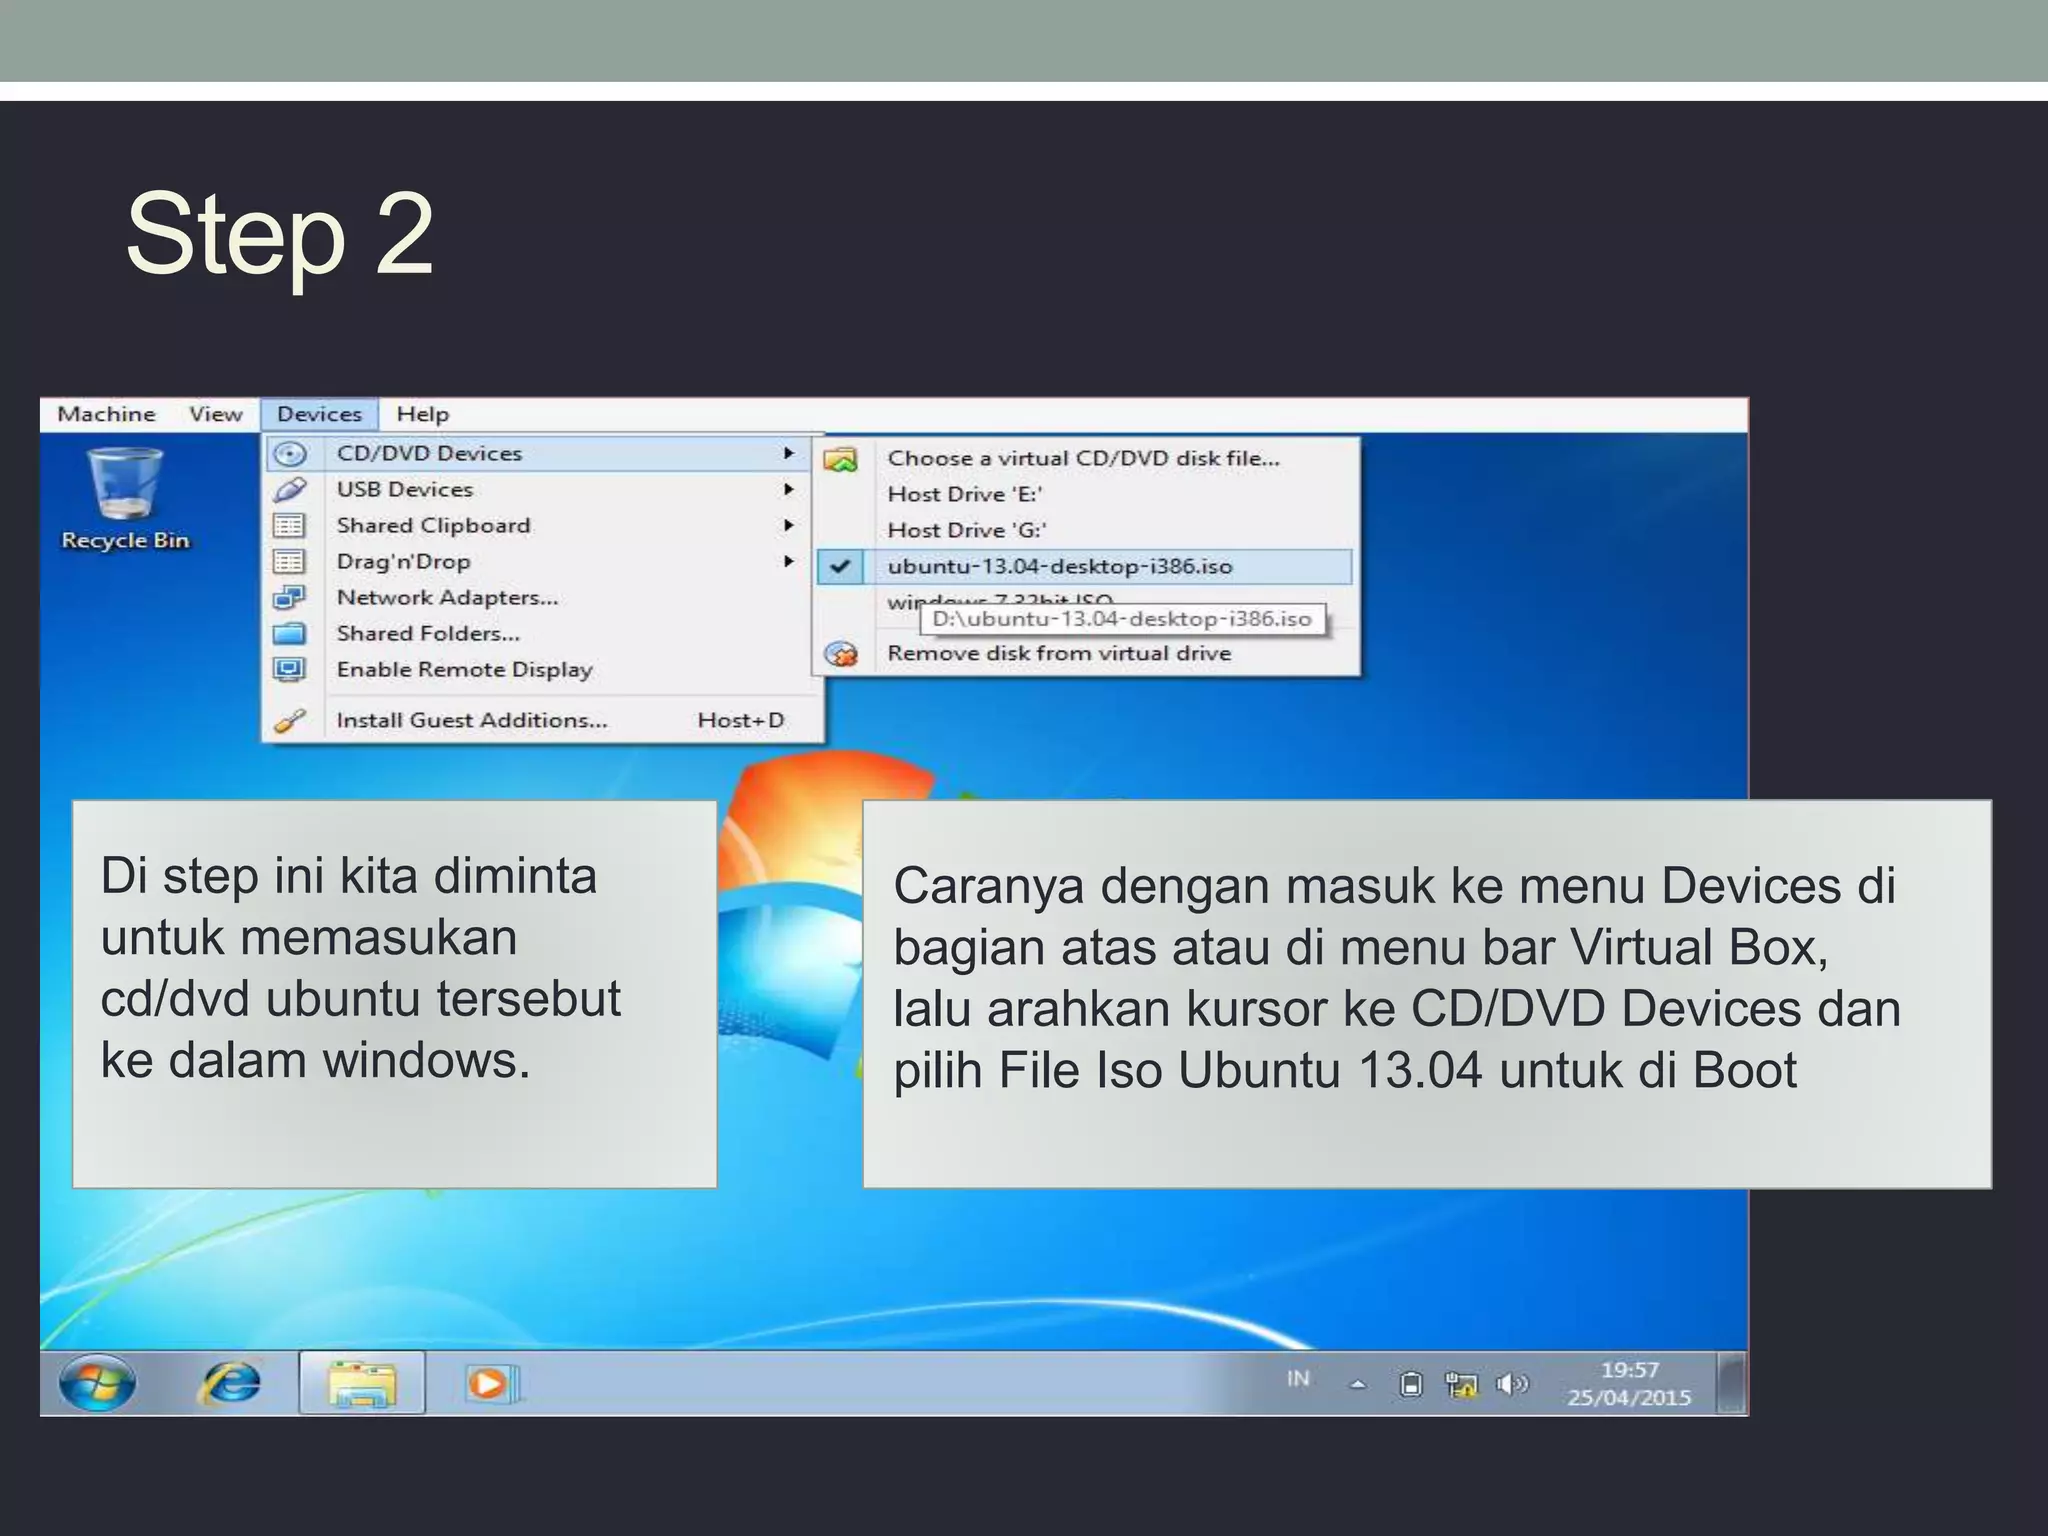2048x1536 pixels.
Task: Click Enable Remote Display
Action: [538, 669]
